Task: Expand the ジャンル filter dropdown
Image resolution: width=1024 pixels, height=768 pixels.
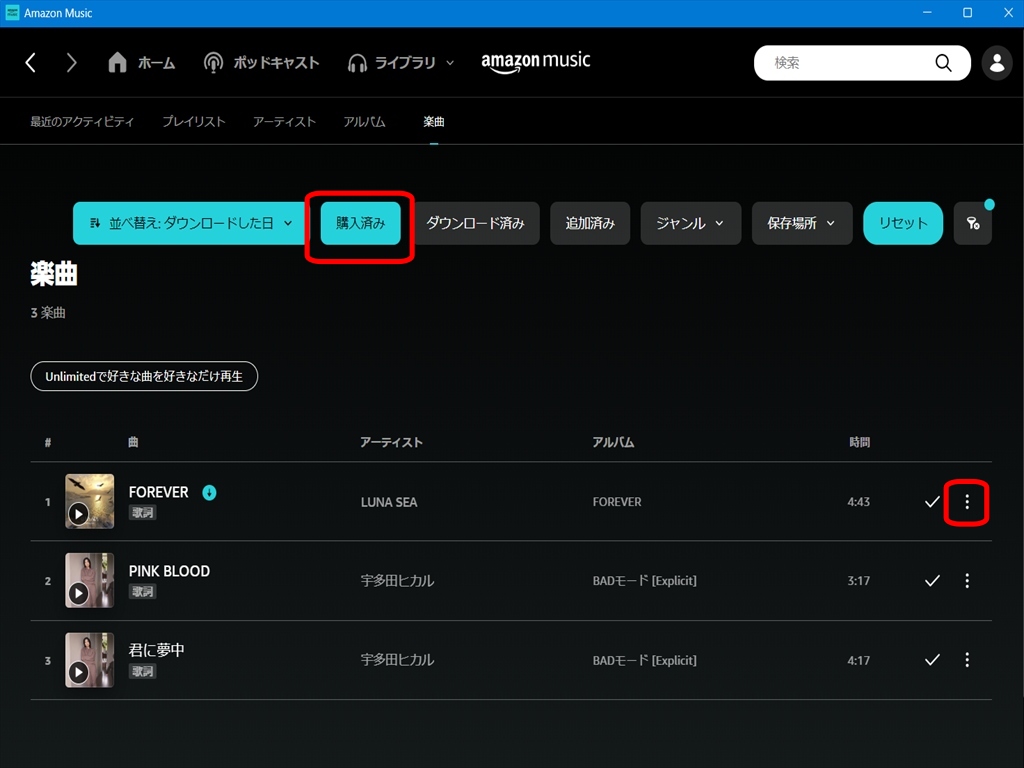Action: point(690,223)
